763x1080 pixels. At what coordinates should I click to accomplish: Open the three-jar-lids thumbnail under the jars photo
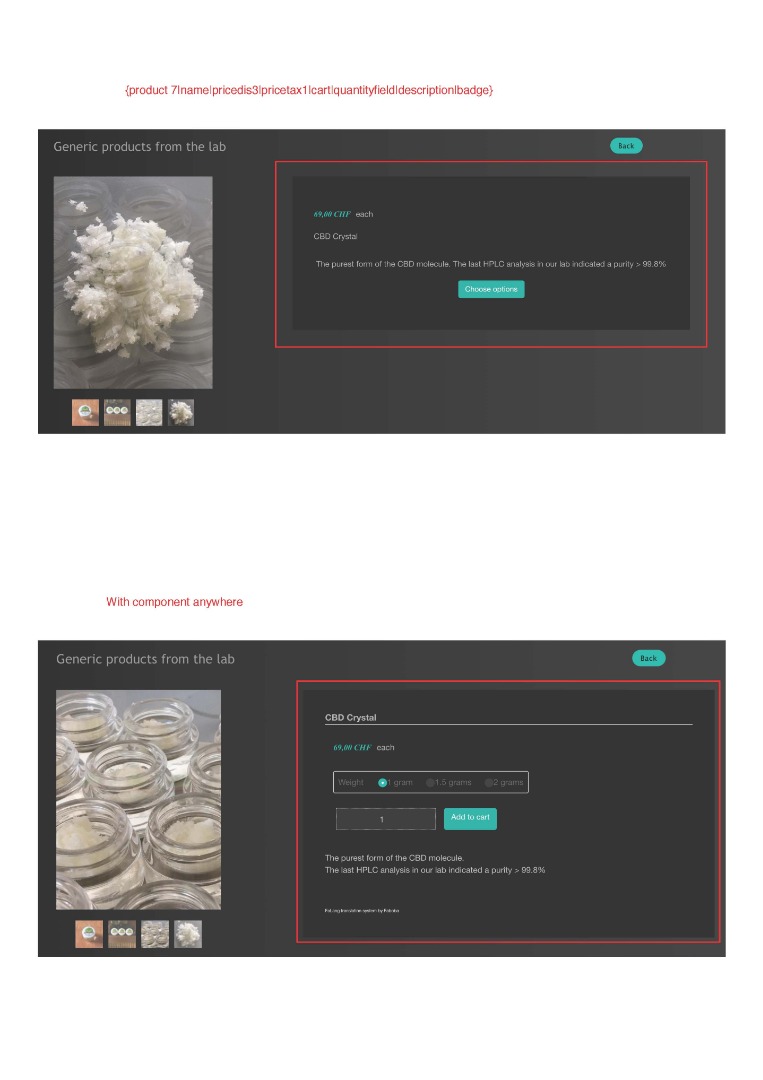(122, 934)
